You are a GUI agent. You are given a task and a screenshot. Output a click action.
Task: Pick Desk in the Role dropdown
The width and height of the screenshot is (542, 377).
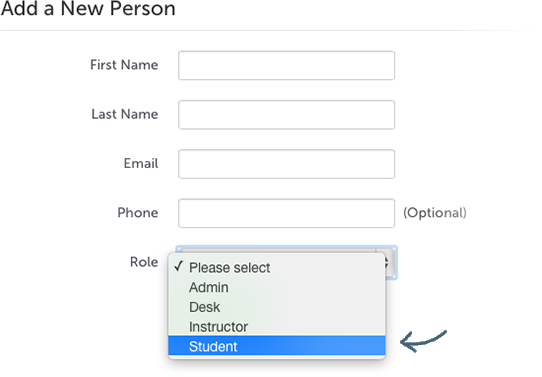[277, 307]
